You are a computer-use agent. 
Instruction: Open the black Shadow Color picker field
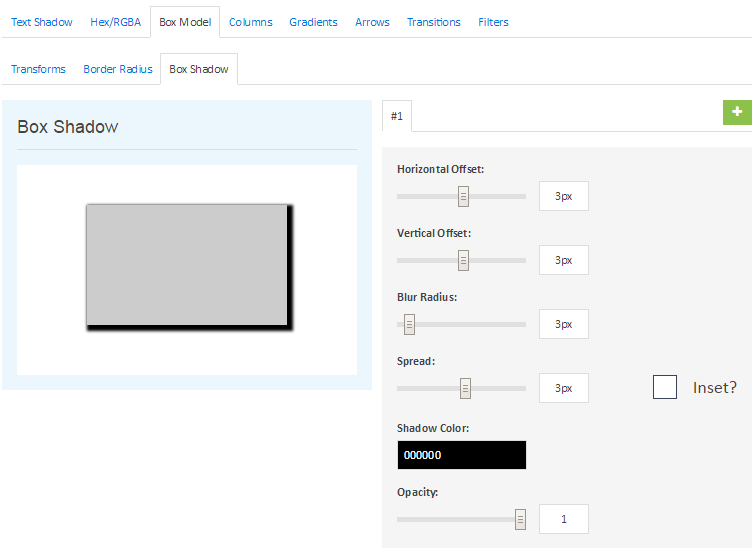(462, 455)
